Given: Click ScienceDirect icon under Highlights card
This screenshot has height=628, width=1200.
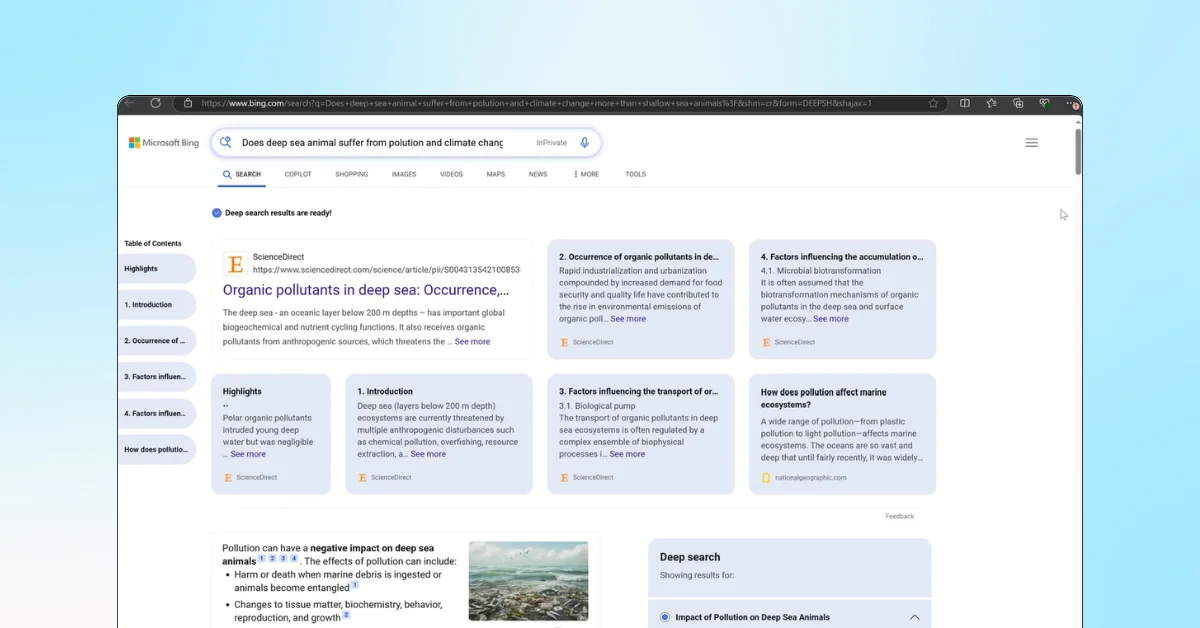Looking at the screenshot, I should [228, 478].
